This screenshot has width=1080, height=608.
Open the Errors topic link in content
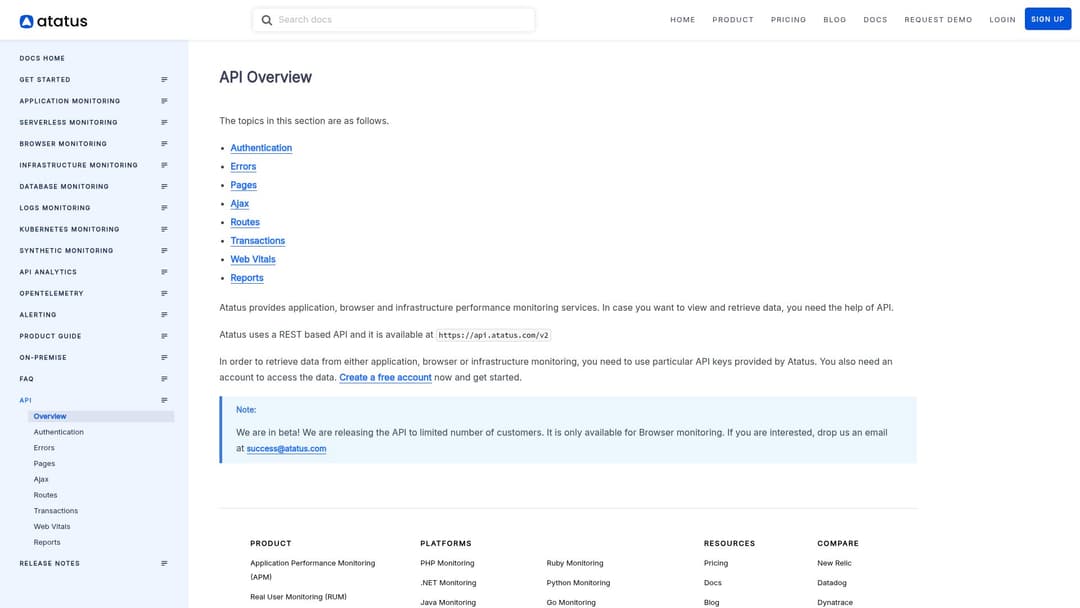(243, 167)
